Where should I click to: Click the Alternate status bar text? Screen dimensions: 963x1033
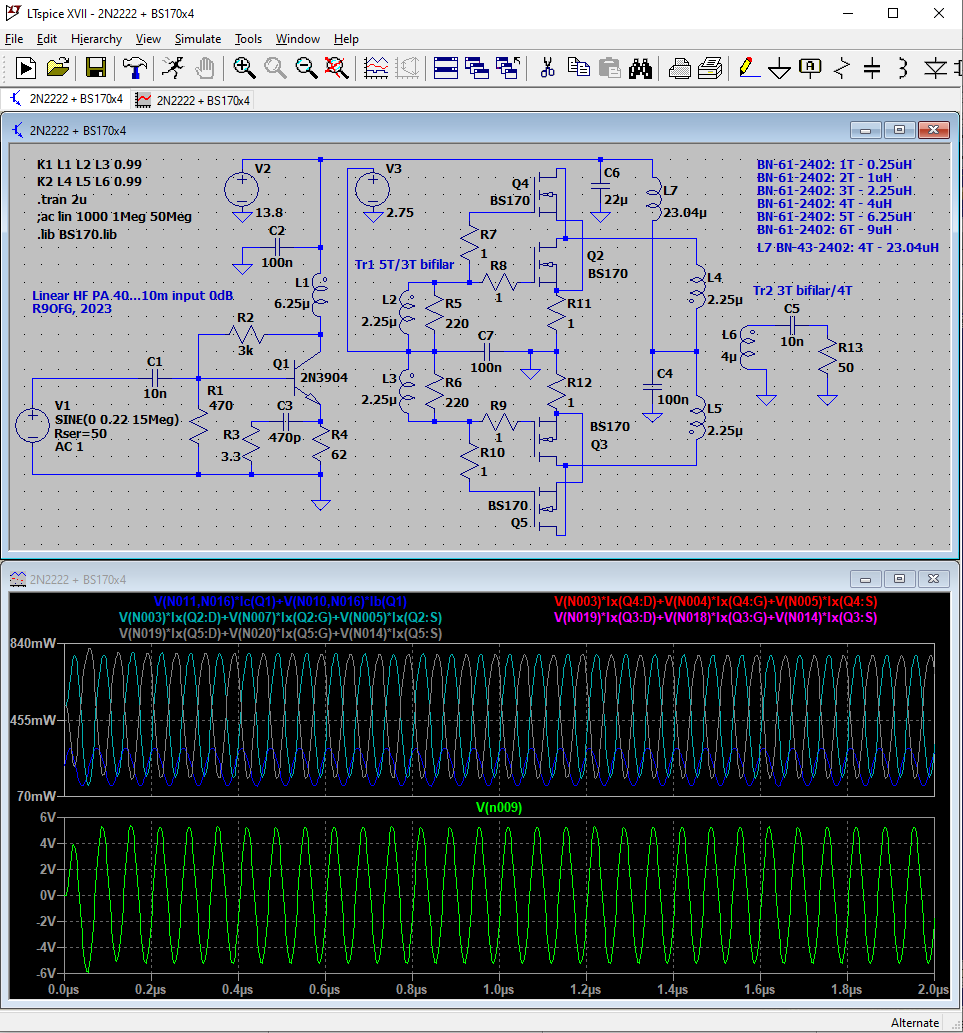click(x=915, y=1022)
